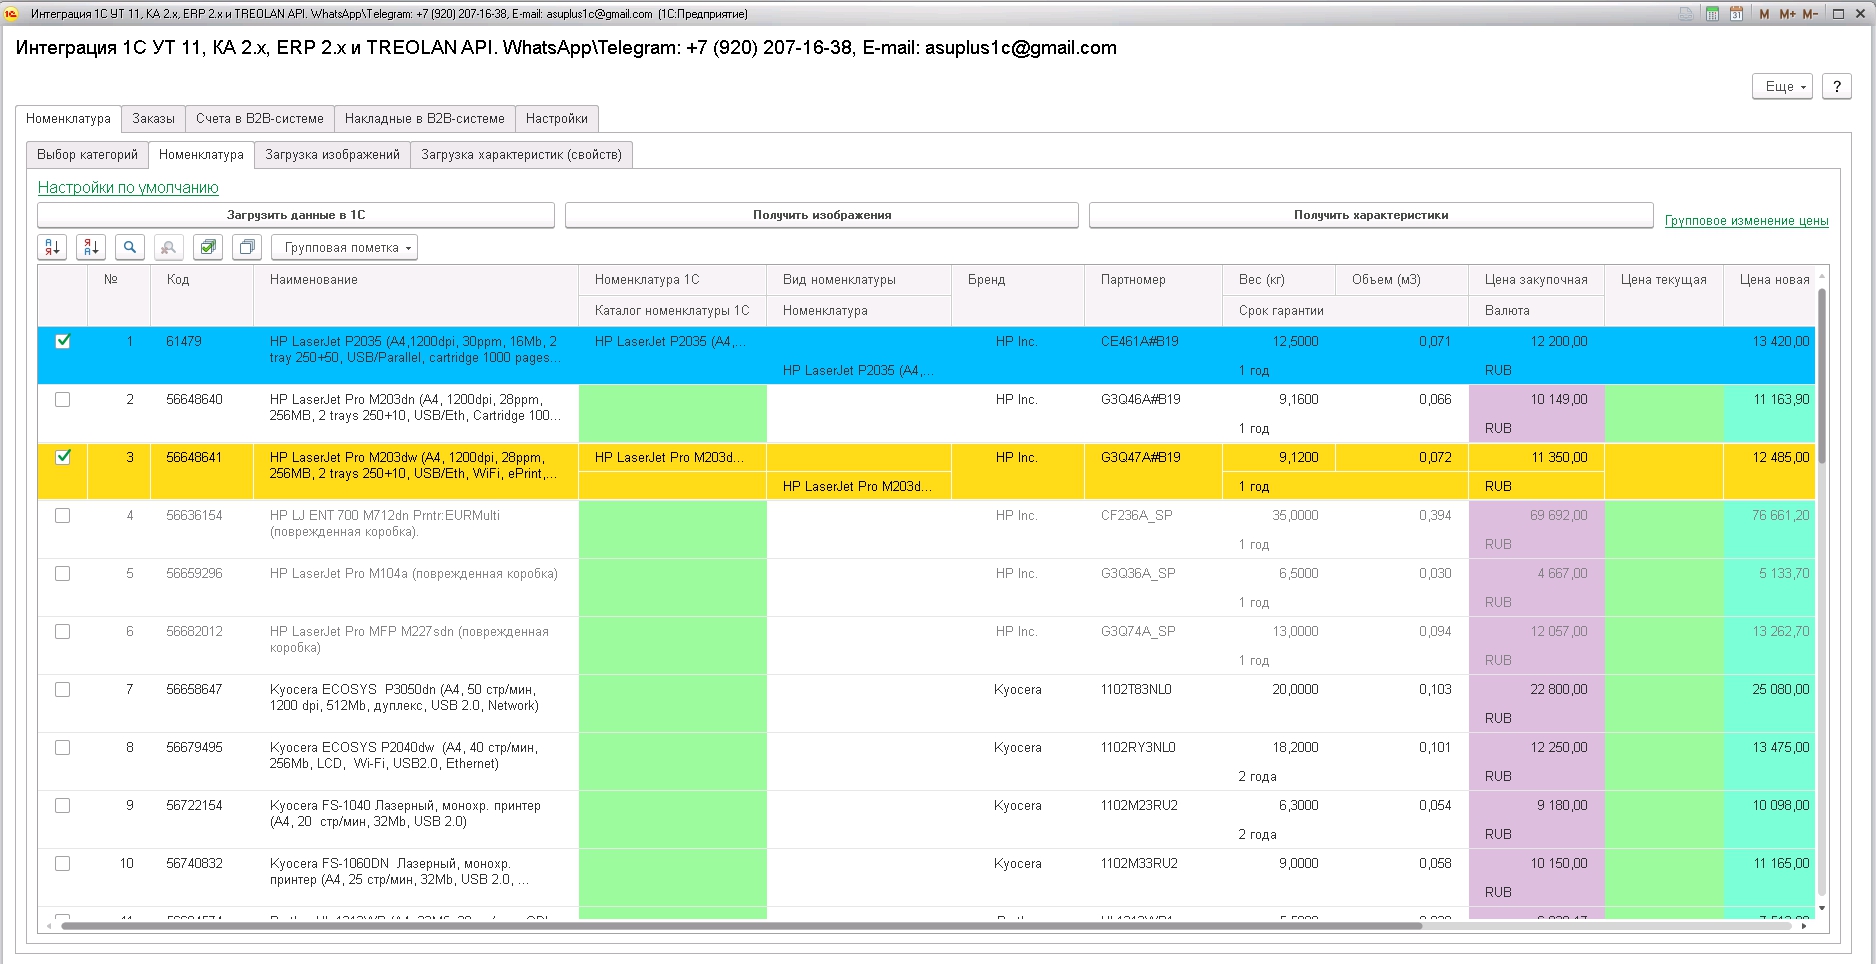
Task: Open the Настройки по умолчанию link
Action: coord(128,188)
